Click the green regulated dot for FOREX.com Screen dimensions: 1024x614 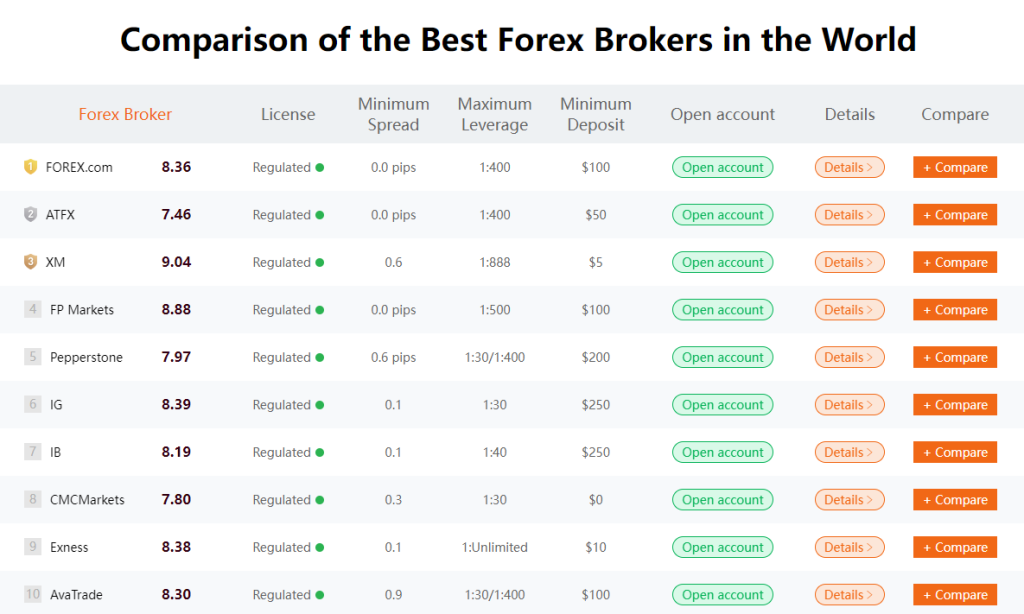320,168
